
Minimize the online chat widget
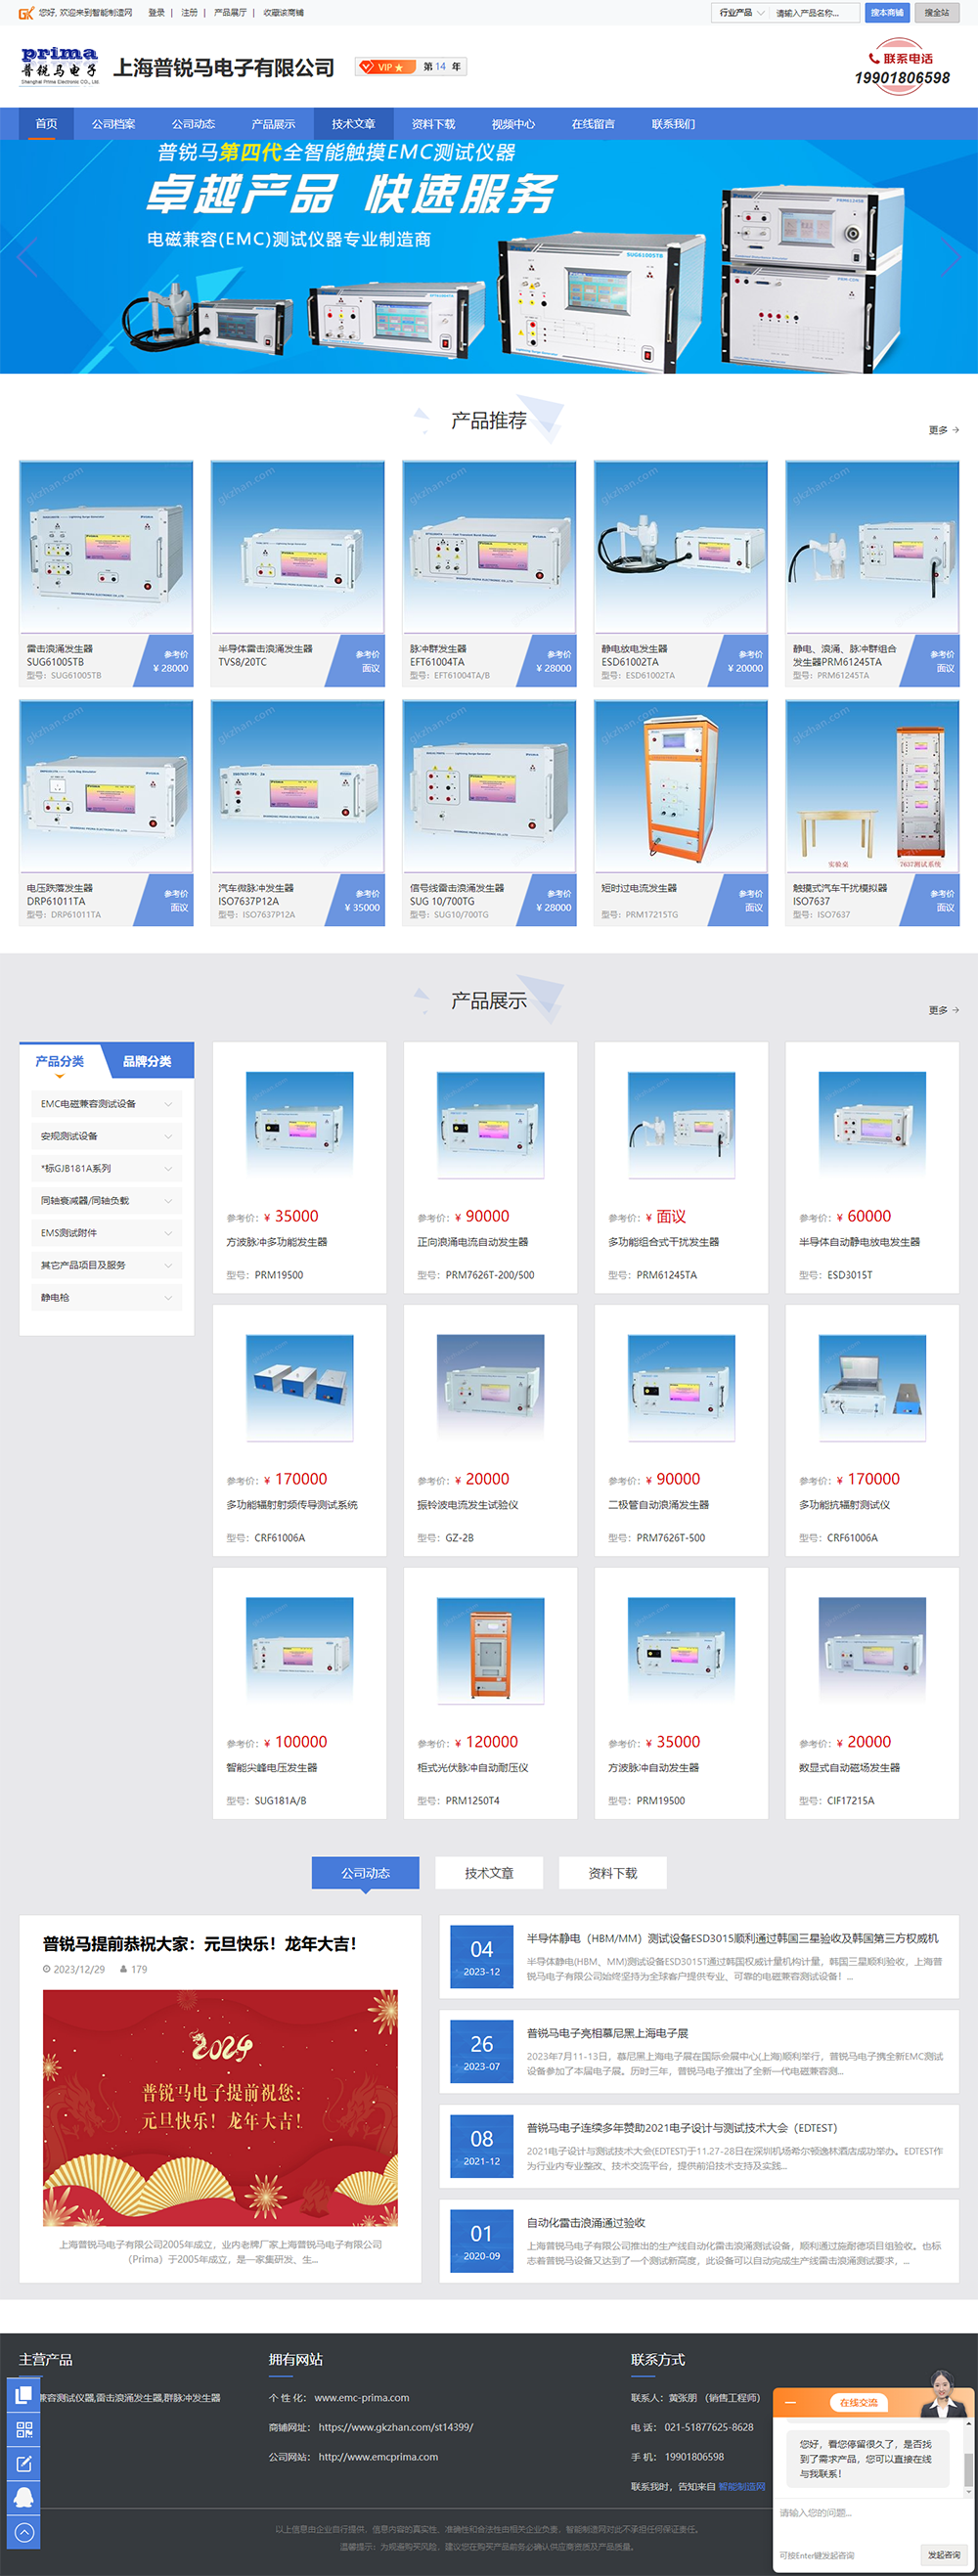tap(791, 2402)
